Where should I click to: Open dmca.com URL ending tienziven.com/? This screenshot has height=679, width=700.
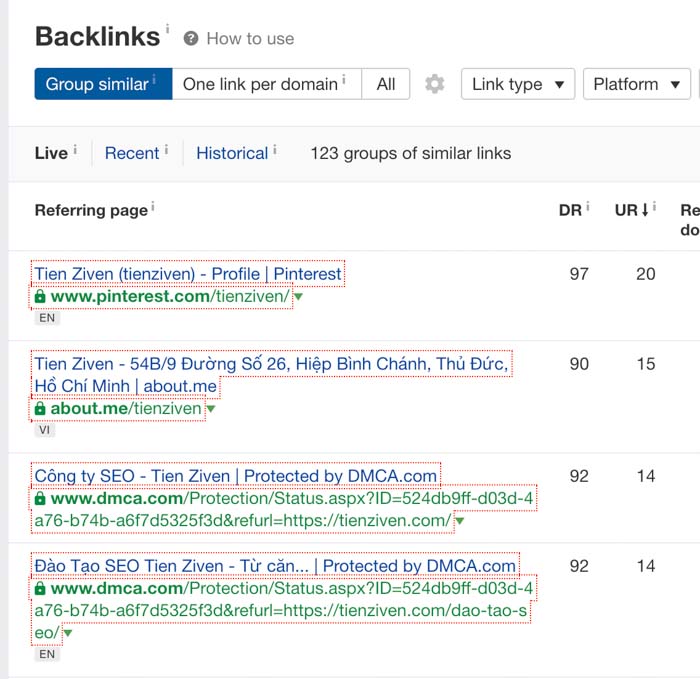284,510
